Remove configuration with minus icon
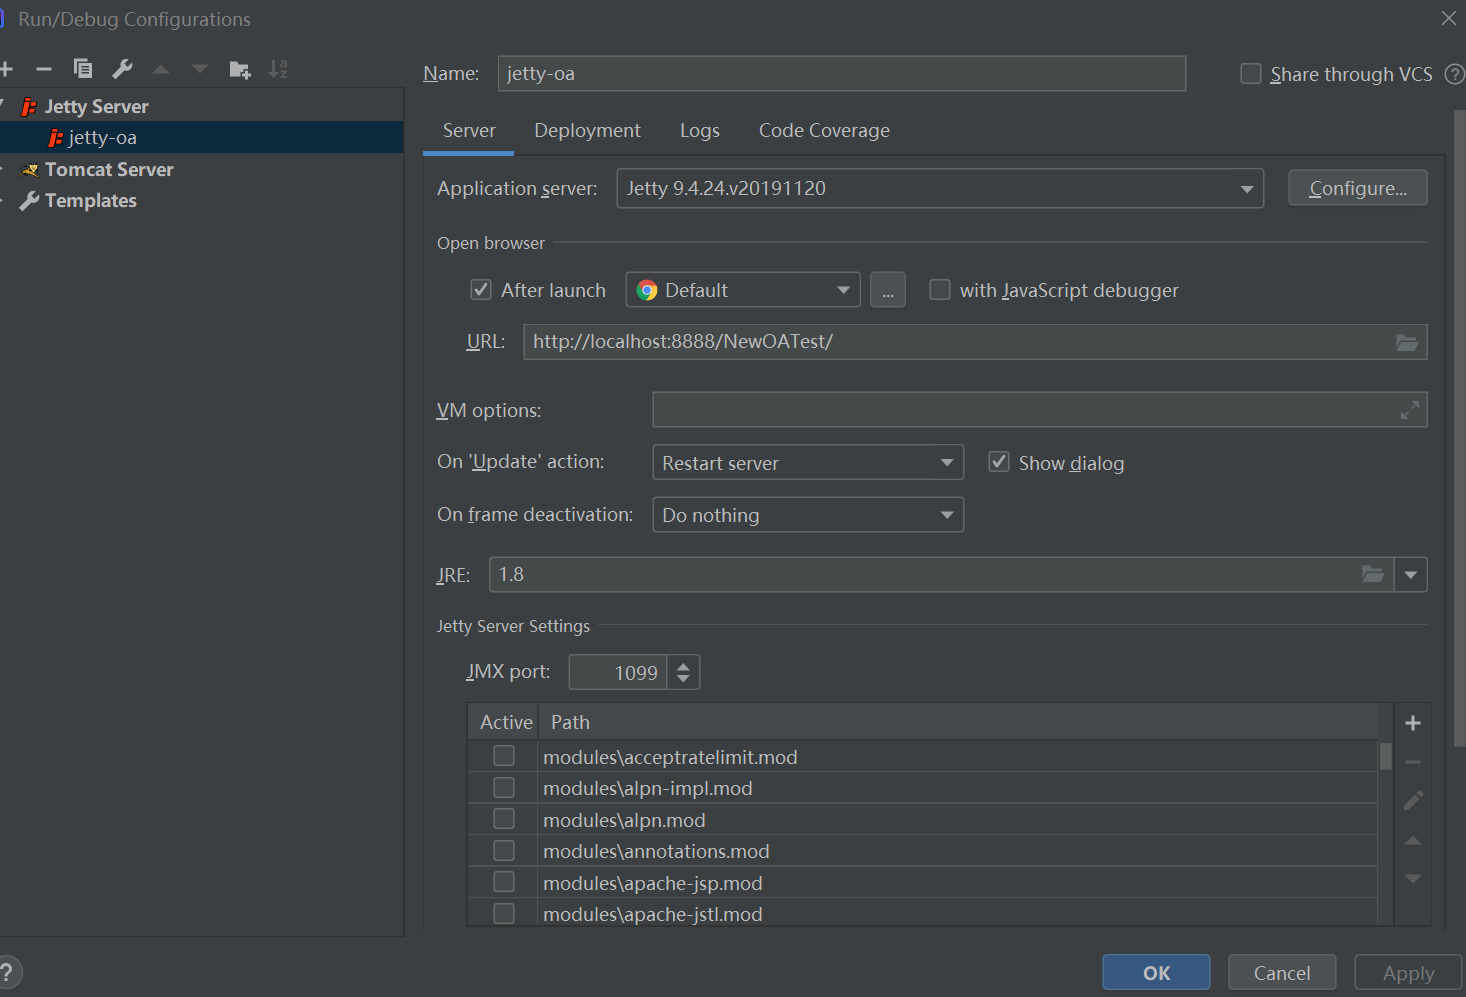 point(43,69)
